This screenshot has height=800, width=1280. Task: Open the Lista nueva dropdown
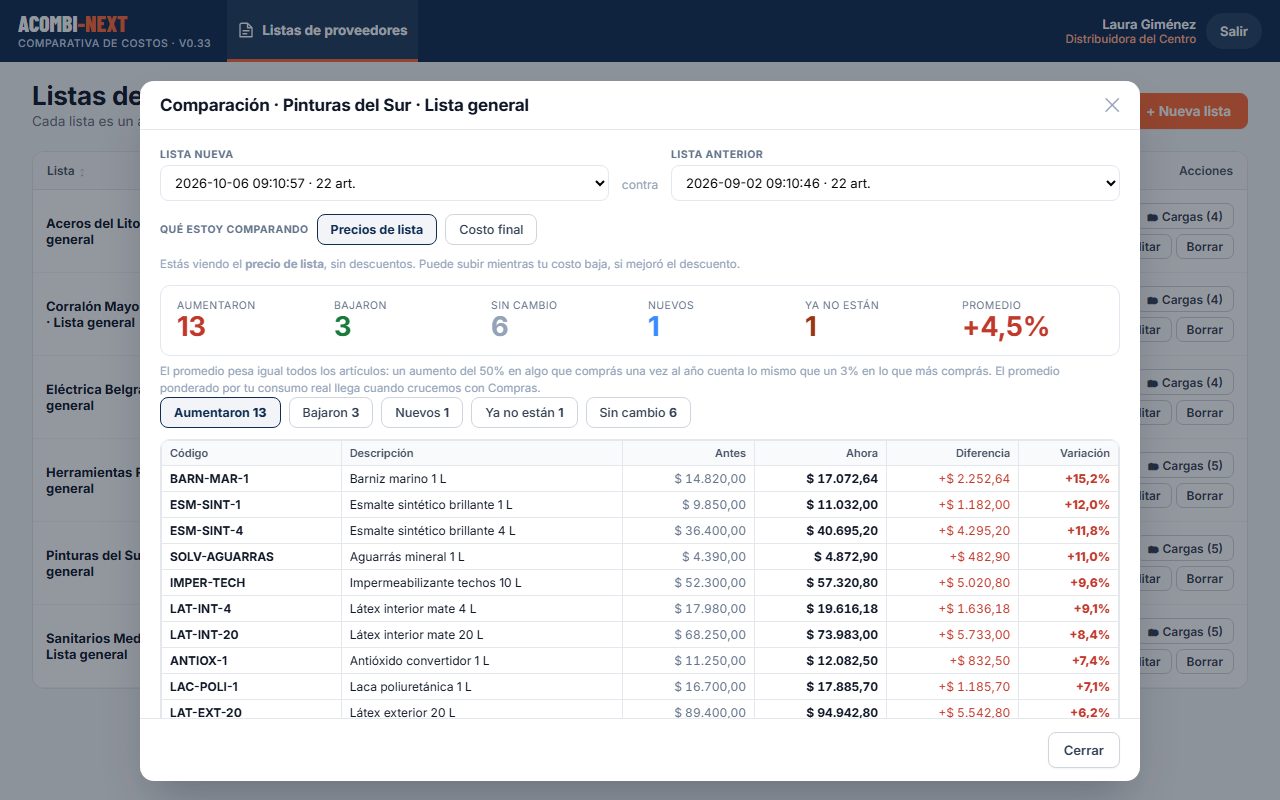384,183
